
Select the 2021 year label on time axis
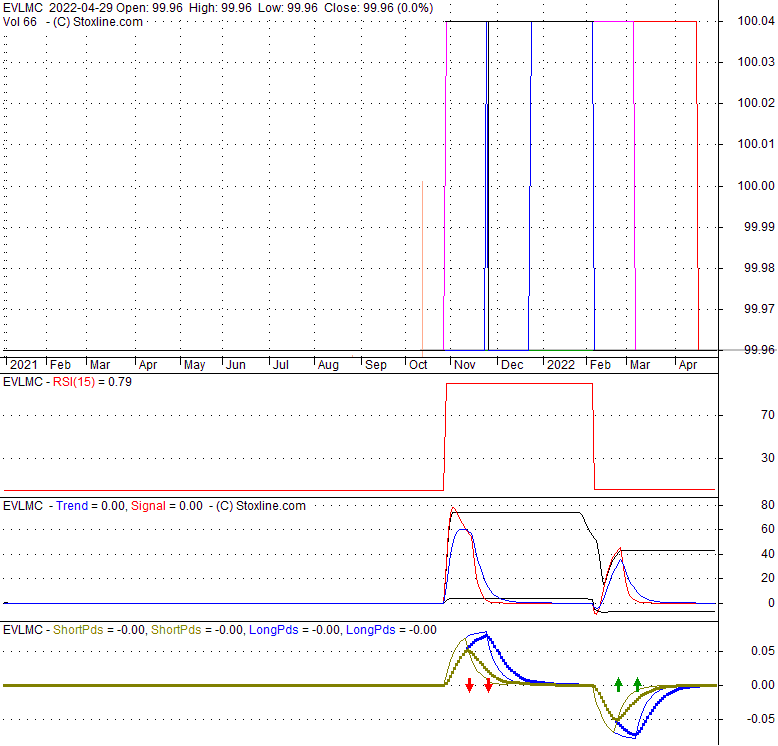tap(23, 365)
